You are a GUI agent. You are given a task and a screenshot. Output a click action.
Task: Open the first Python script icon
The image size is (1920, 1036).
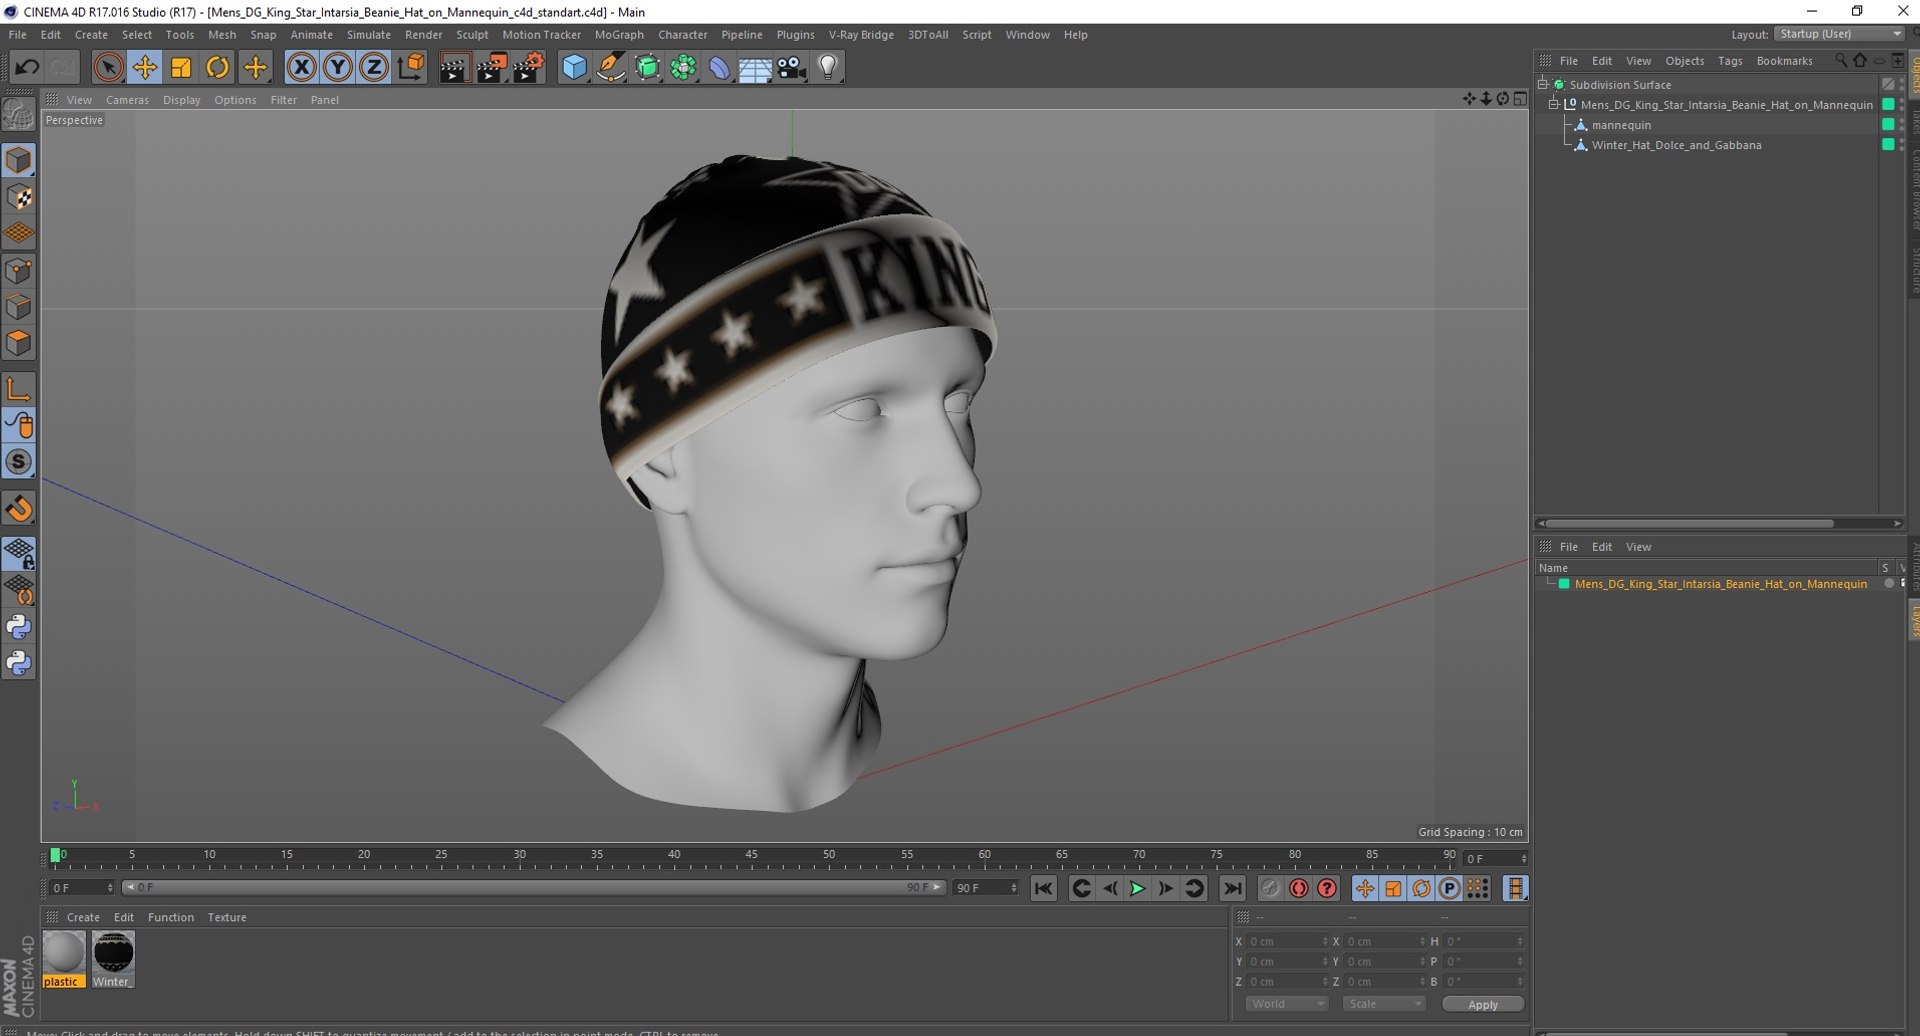[x=19, y=627]
